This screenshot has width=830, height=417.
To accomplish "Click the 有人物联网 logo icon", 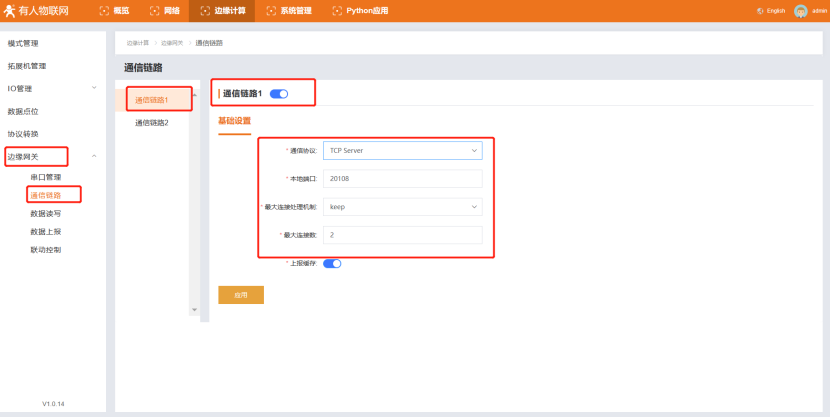I will point(10,11).
